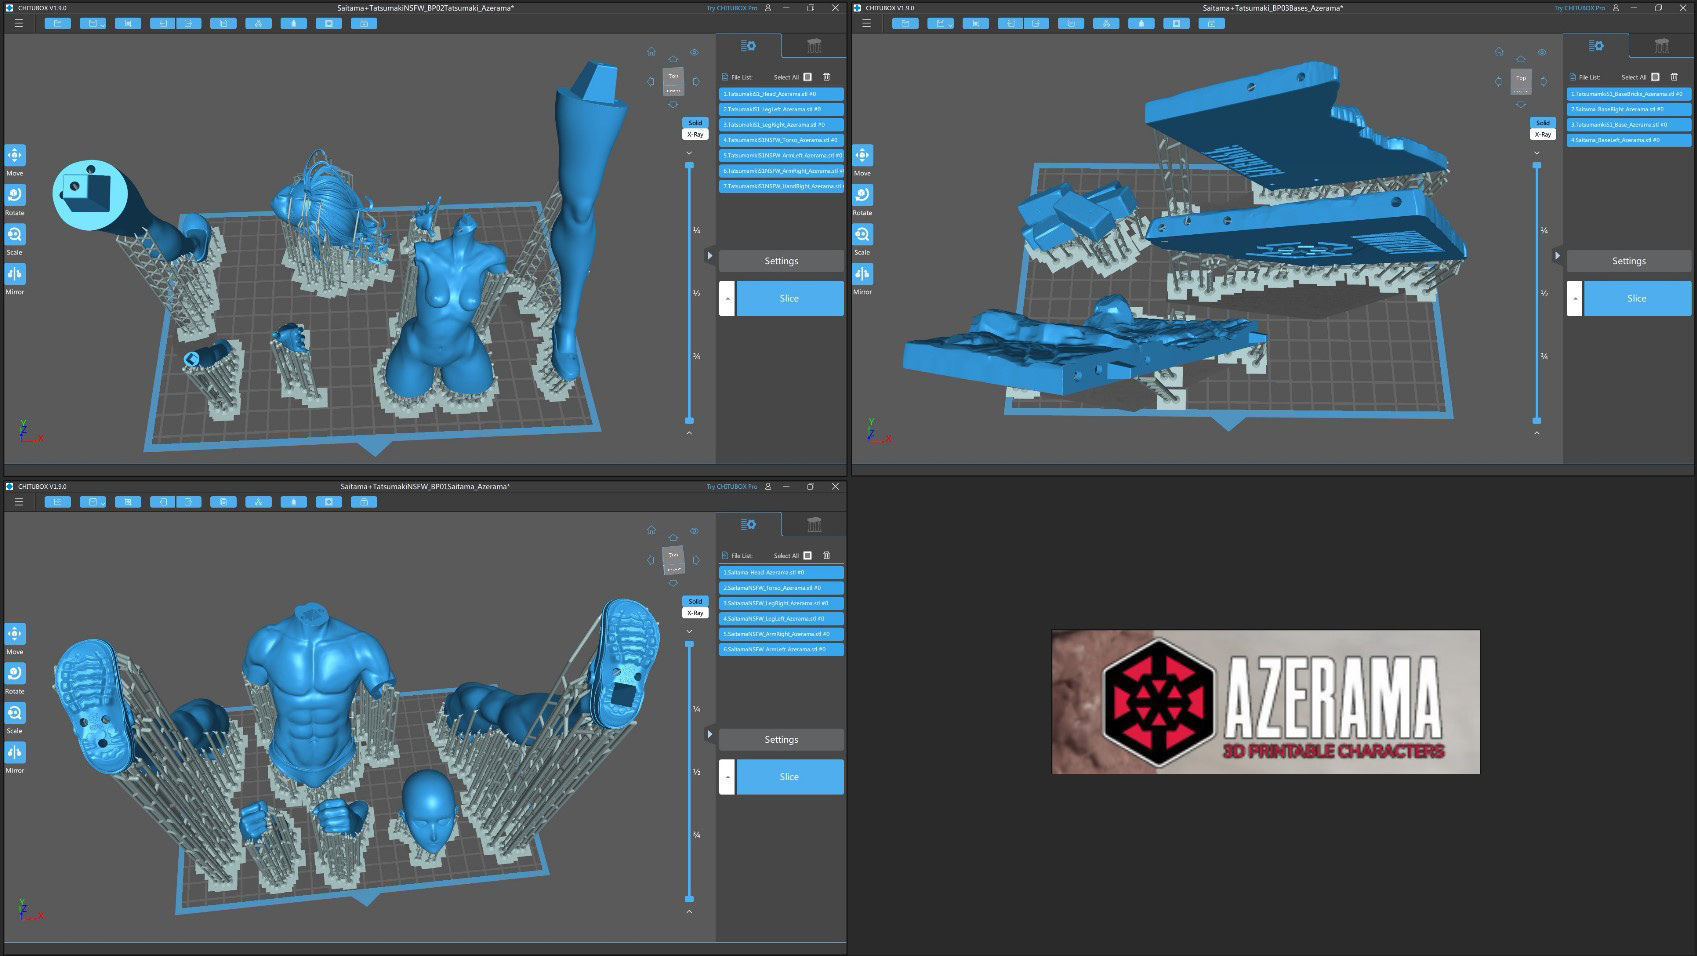Select the Scale tool in the Bases window
Viewport: 1697px width, 956px height.
(862, 234)
